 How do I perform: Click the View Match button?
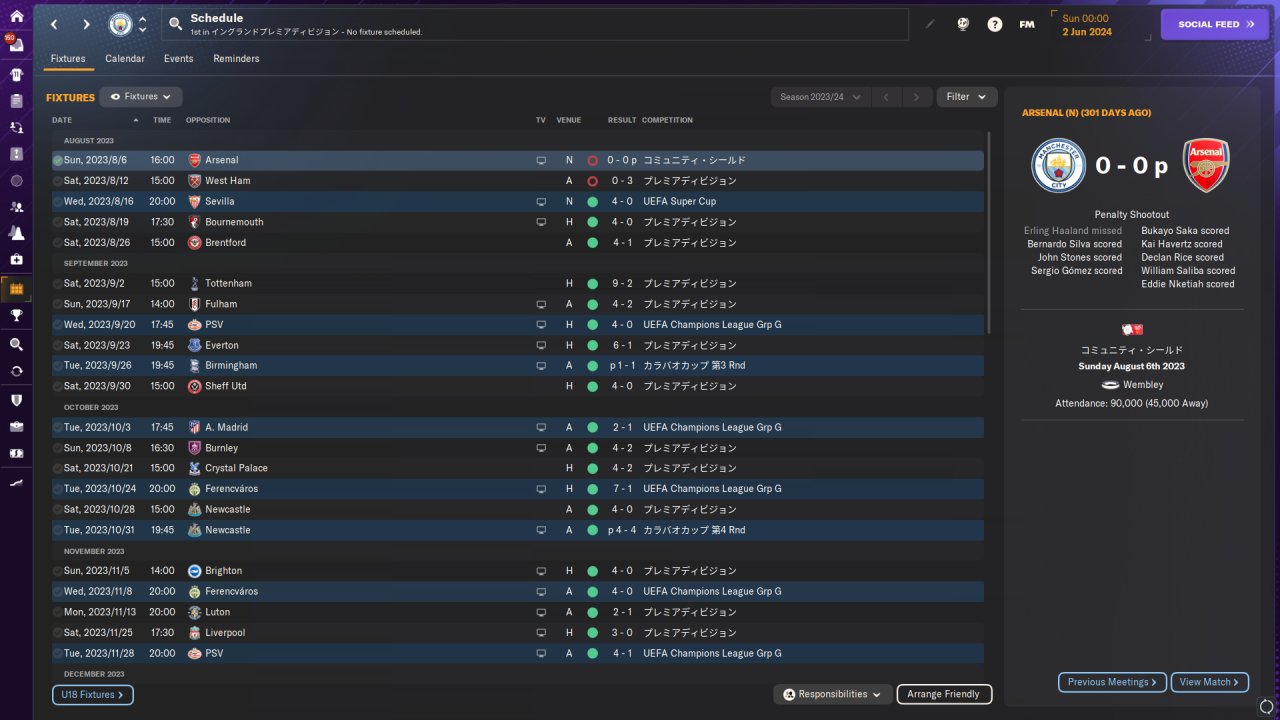[x=1210, y=682]
